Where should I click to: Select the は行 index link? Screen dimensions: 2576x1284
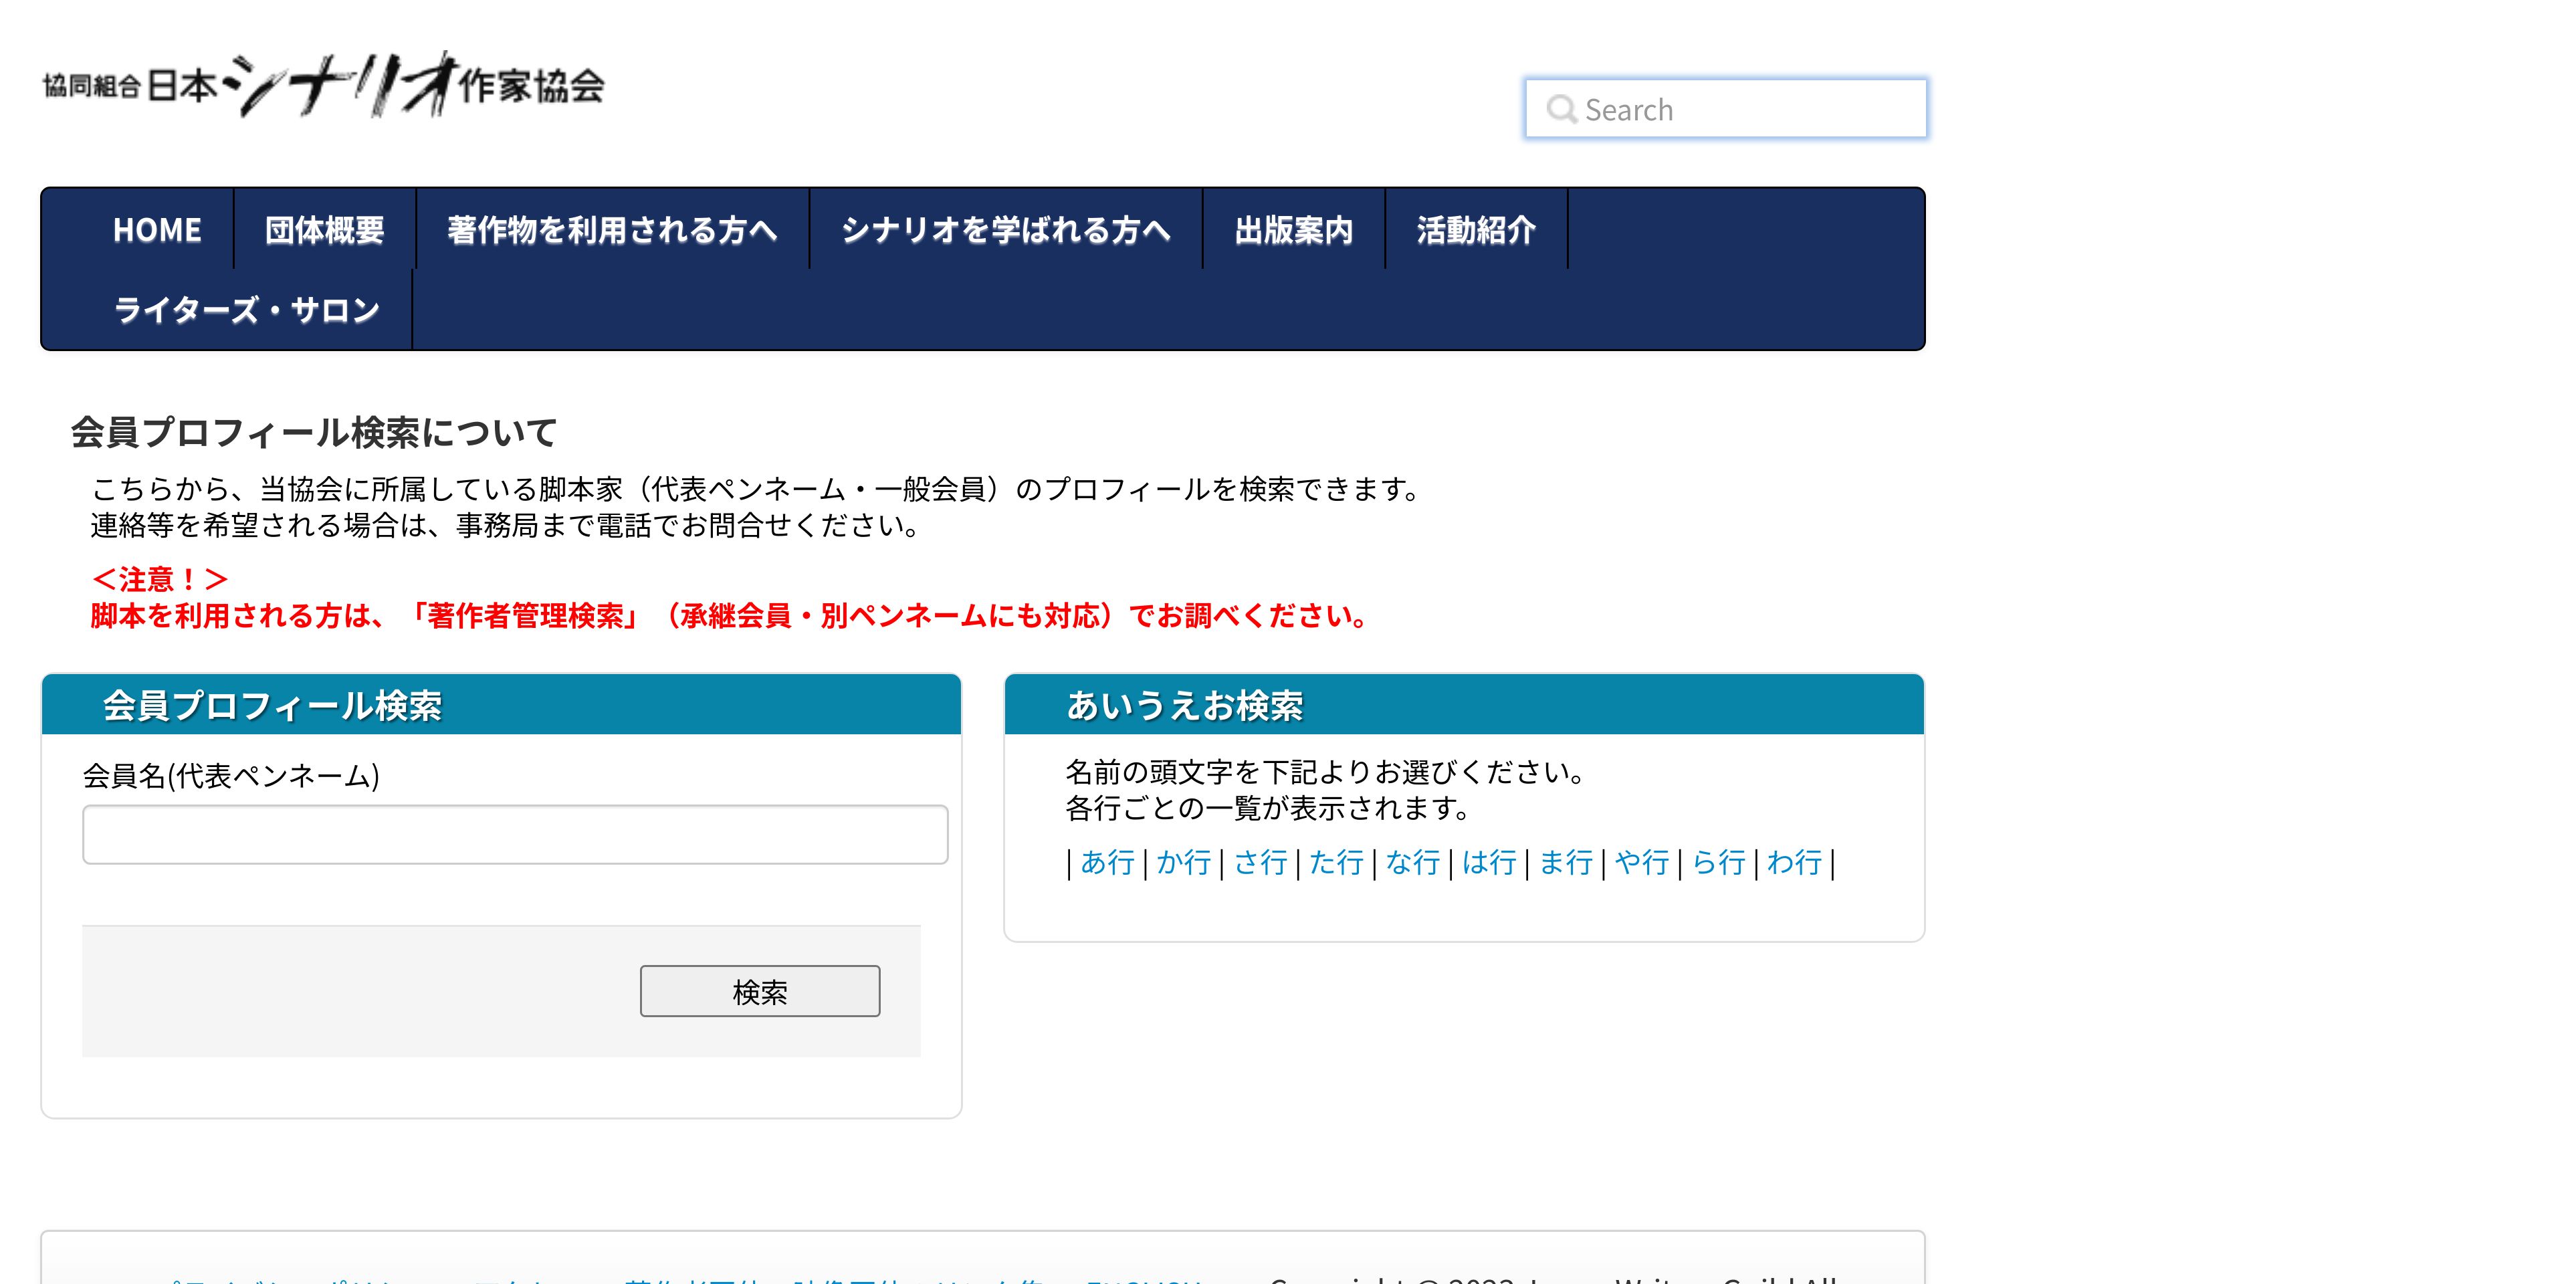coord(1489,862)
